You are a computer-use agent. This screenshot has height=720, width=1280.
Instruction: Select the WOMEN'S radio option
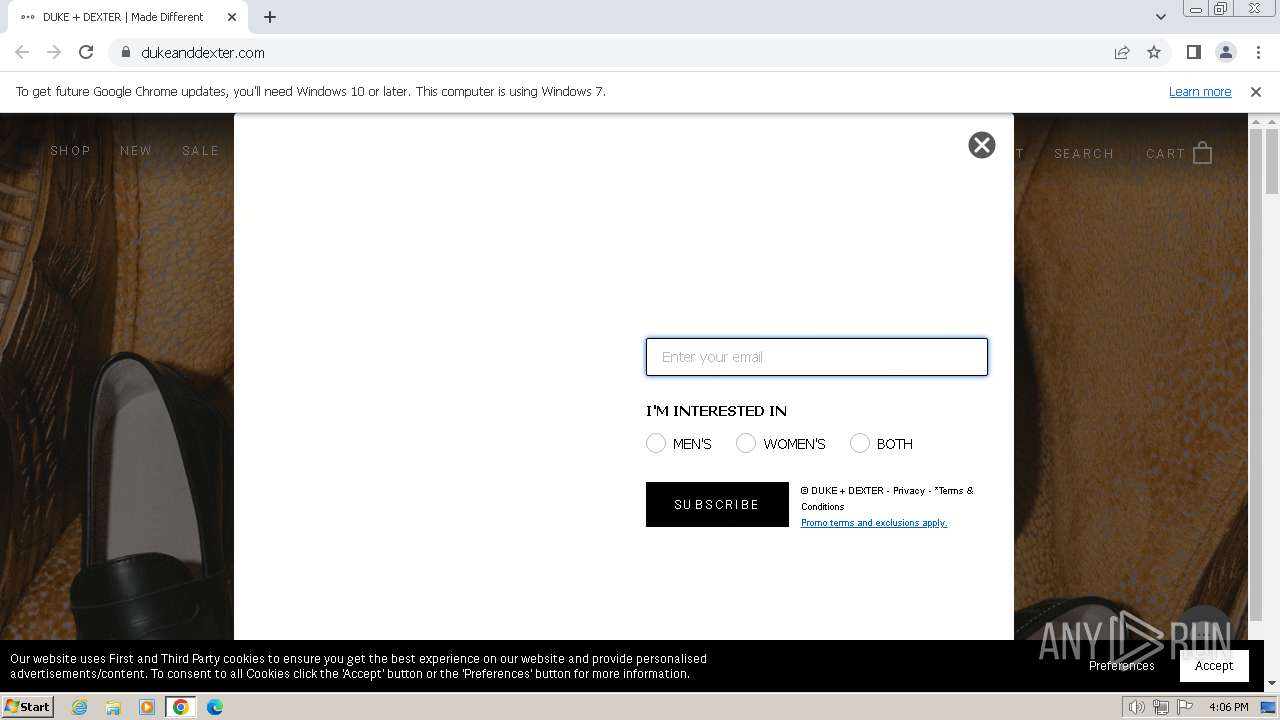746,443
